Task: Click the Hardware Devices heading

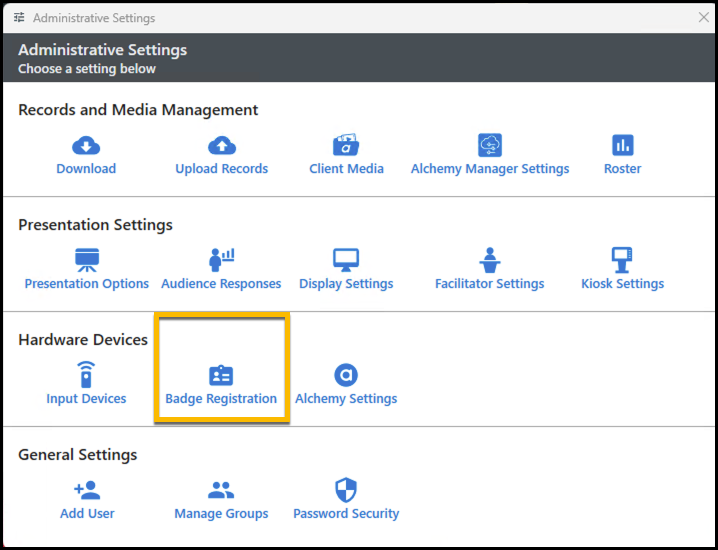Action: click(83, 340)
